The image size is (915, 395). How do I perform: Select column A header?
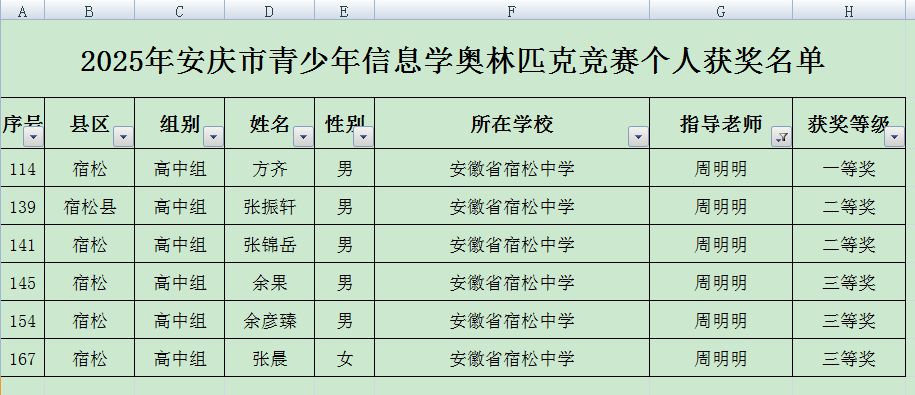point(22,11)
